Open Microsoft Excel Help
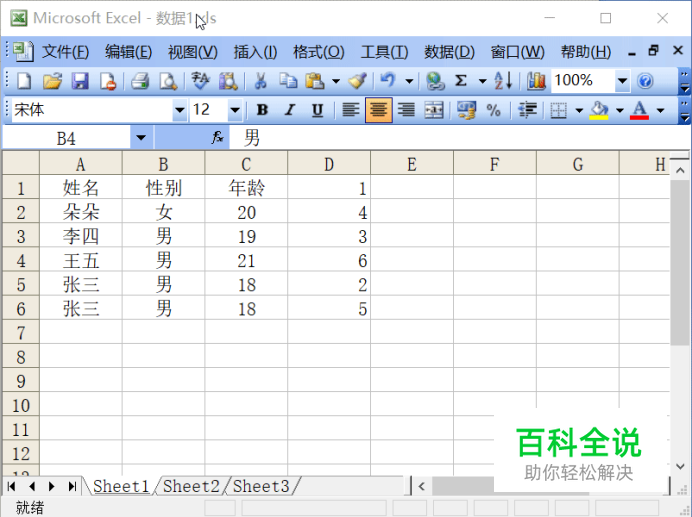The width and height of the screenshot is (692, 517). [x=645, y=81]
